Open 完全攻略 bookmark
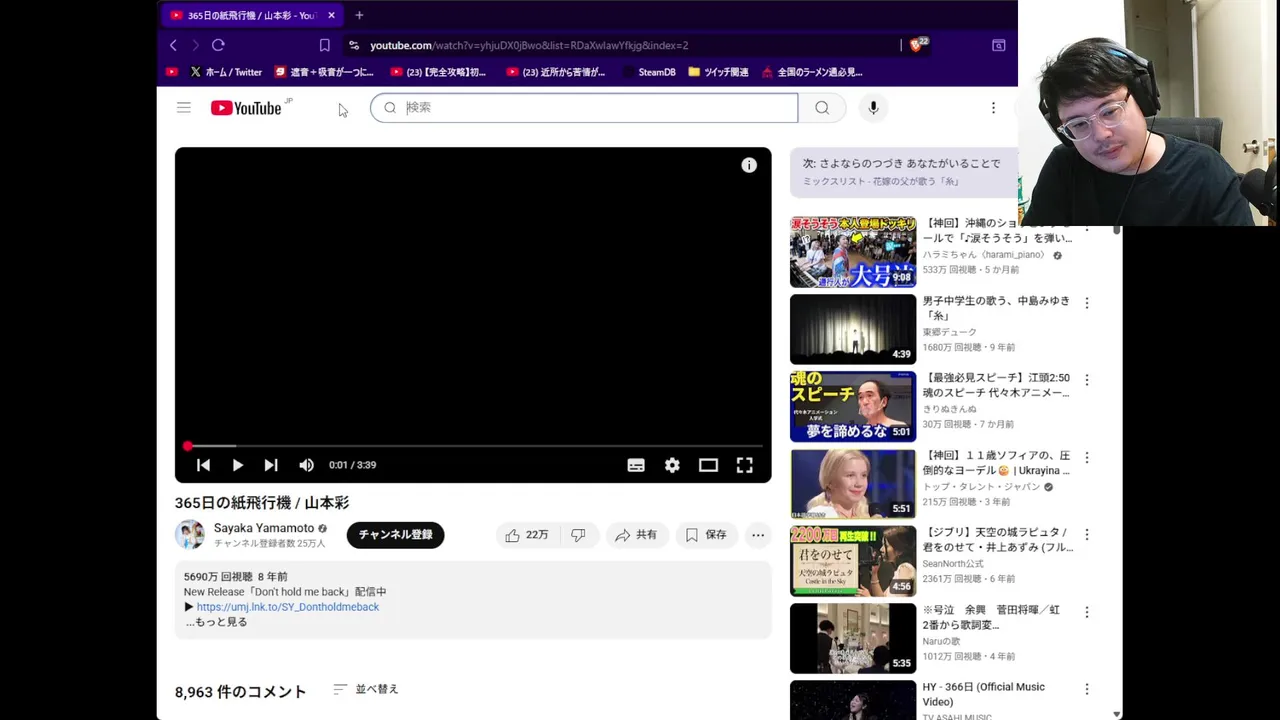The width and height of the screenshot is (1280, 720). (438, 72)
